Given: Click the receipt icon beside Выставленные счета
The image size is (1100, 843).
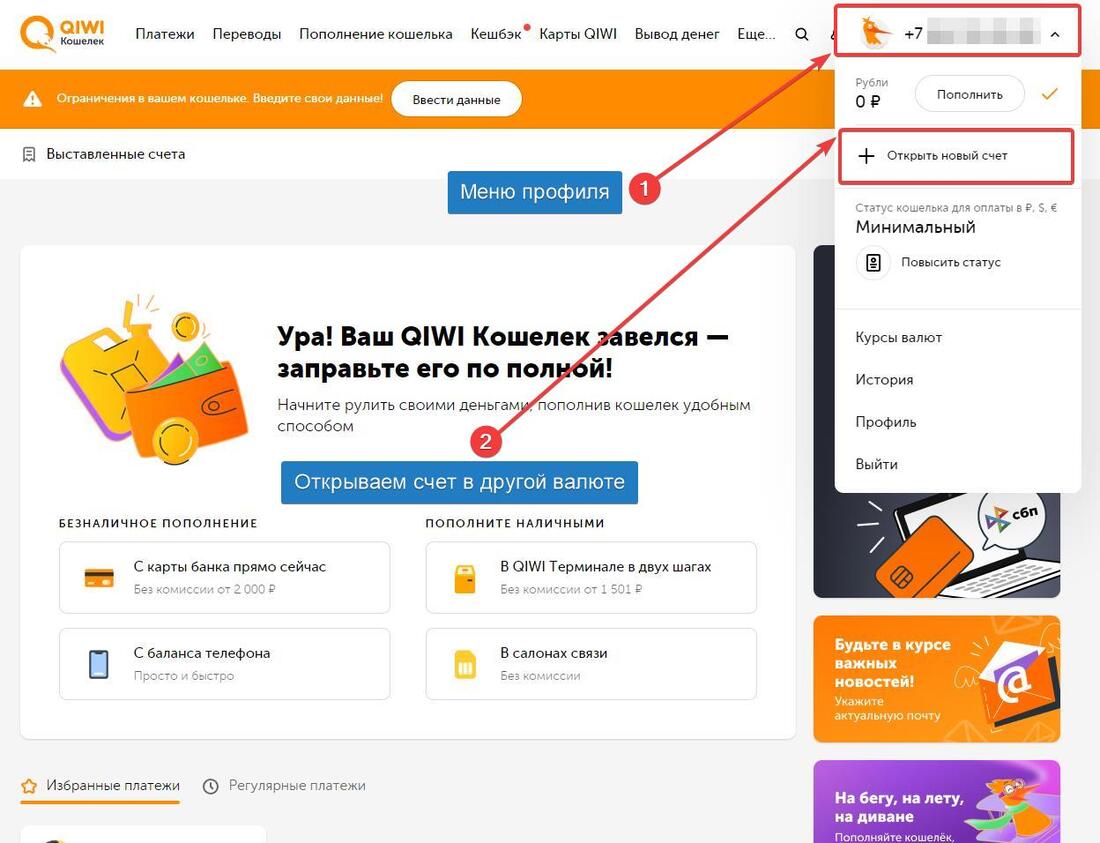Looking at the screenshot, I should click(29, 154).
